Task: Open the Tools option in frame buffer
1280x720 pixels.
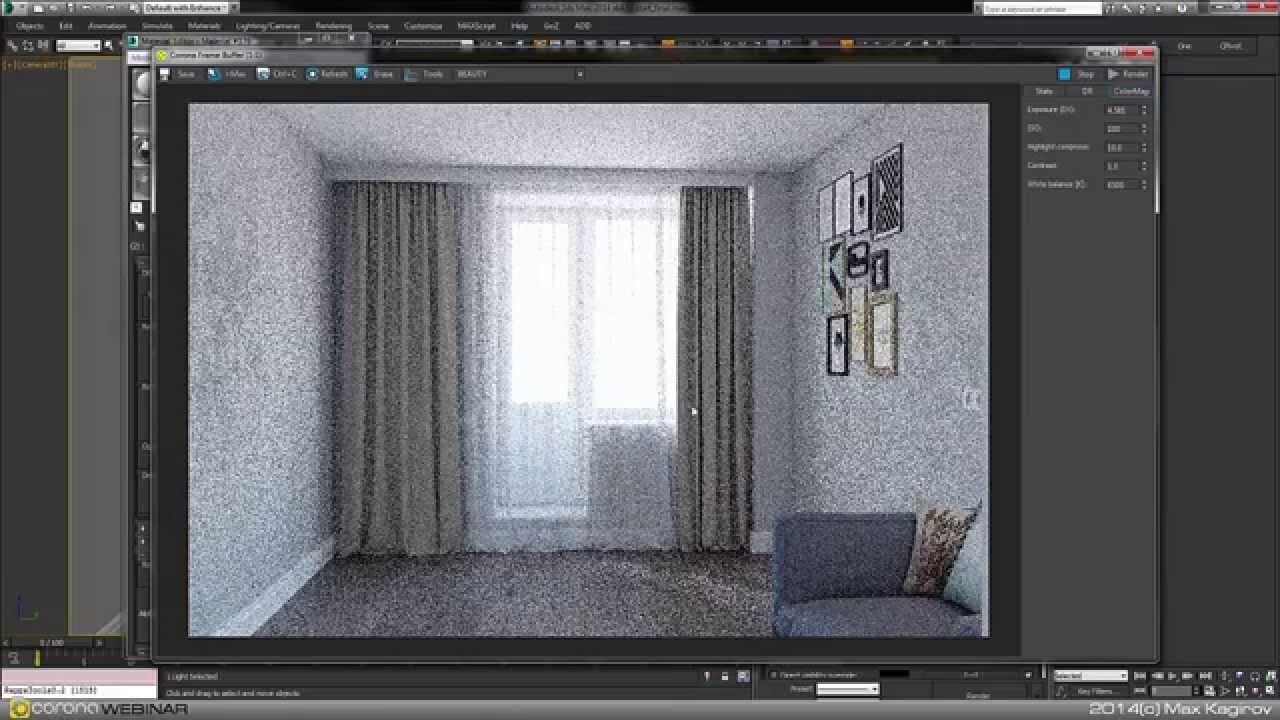Action: tap(424, 74)
